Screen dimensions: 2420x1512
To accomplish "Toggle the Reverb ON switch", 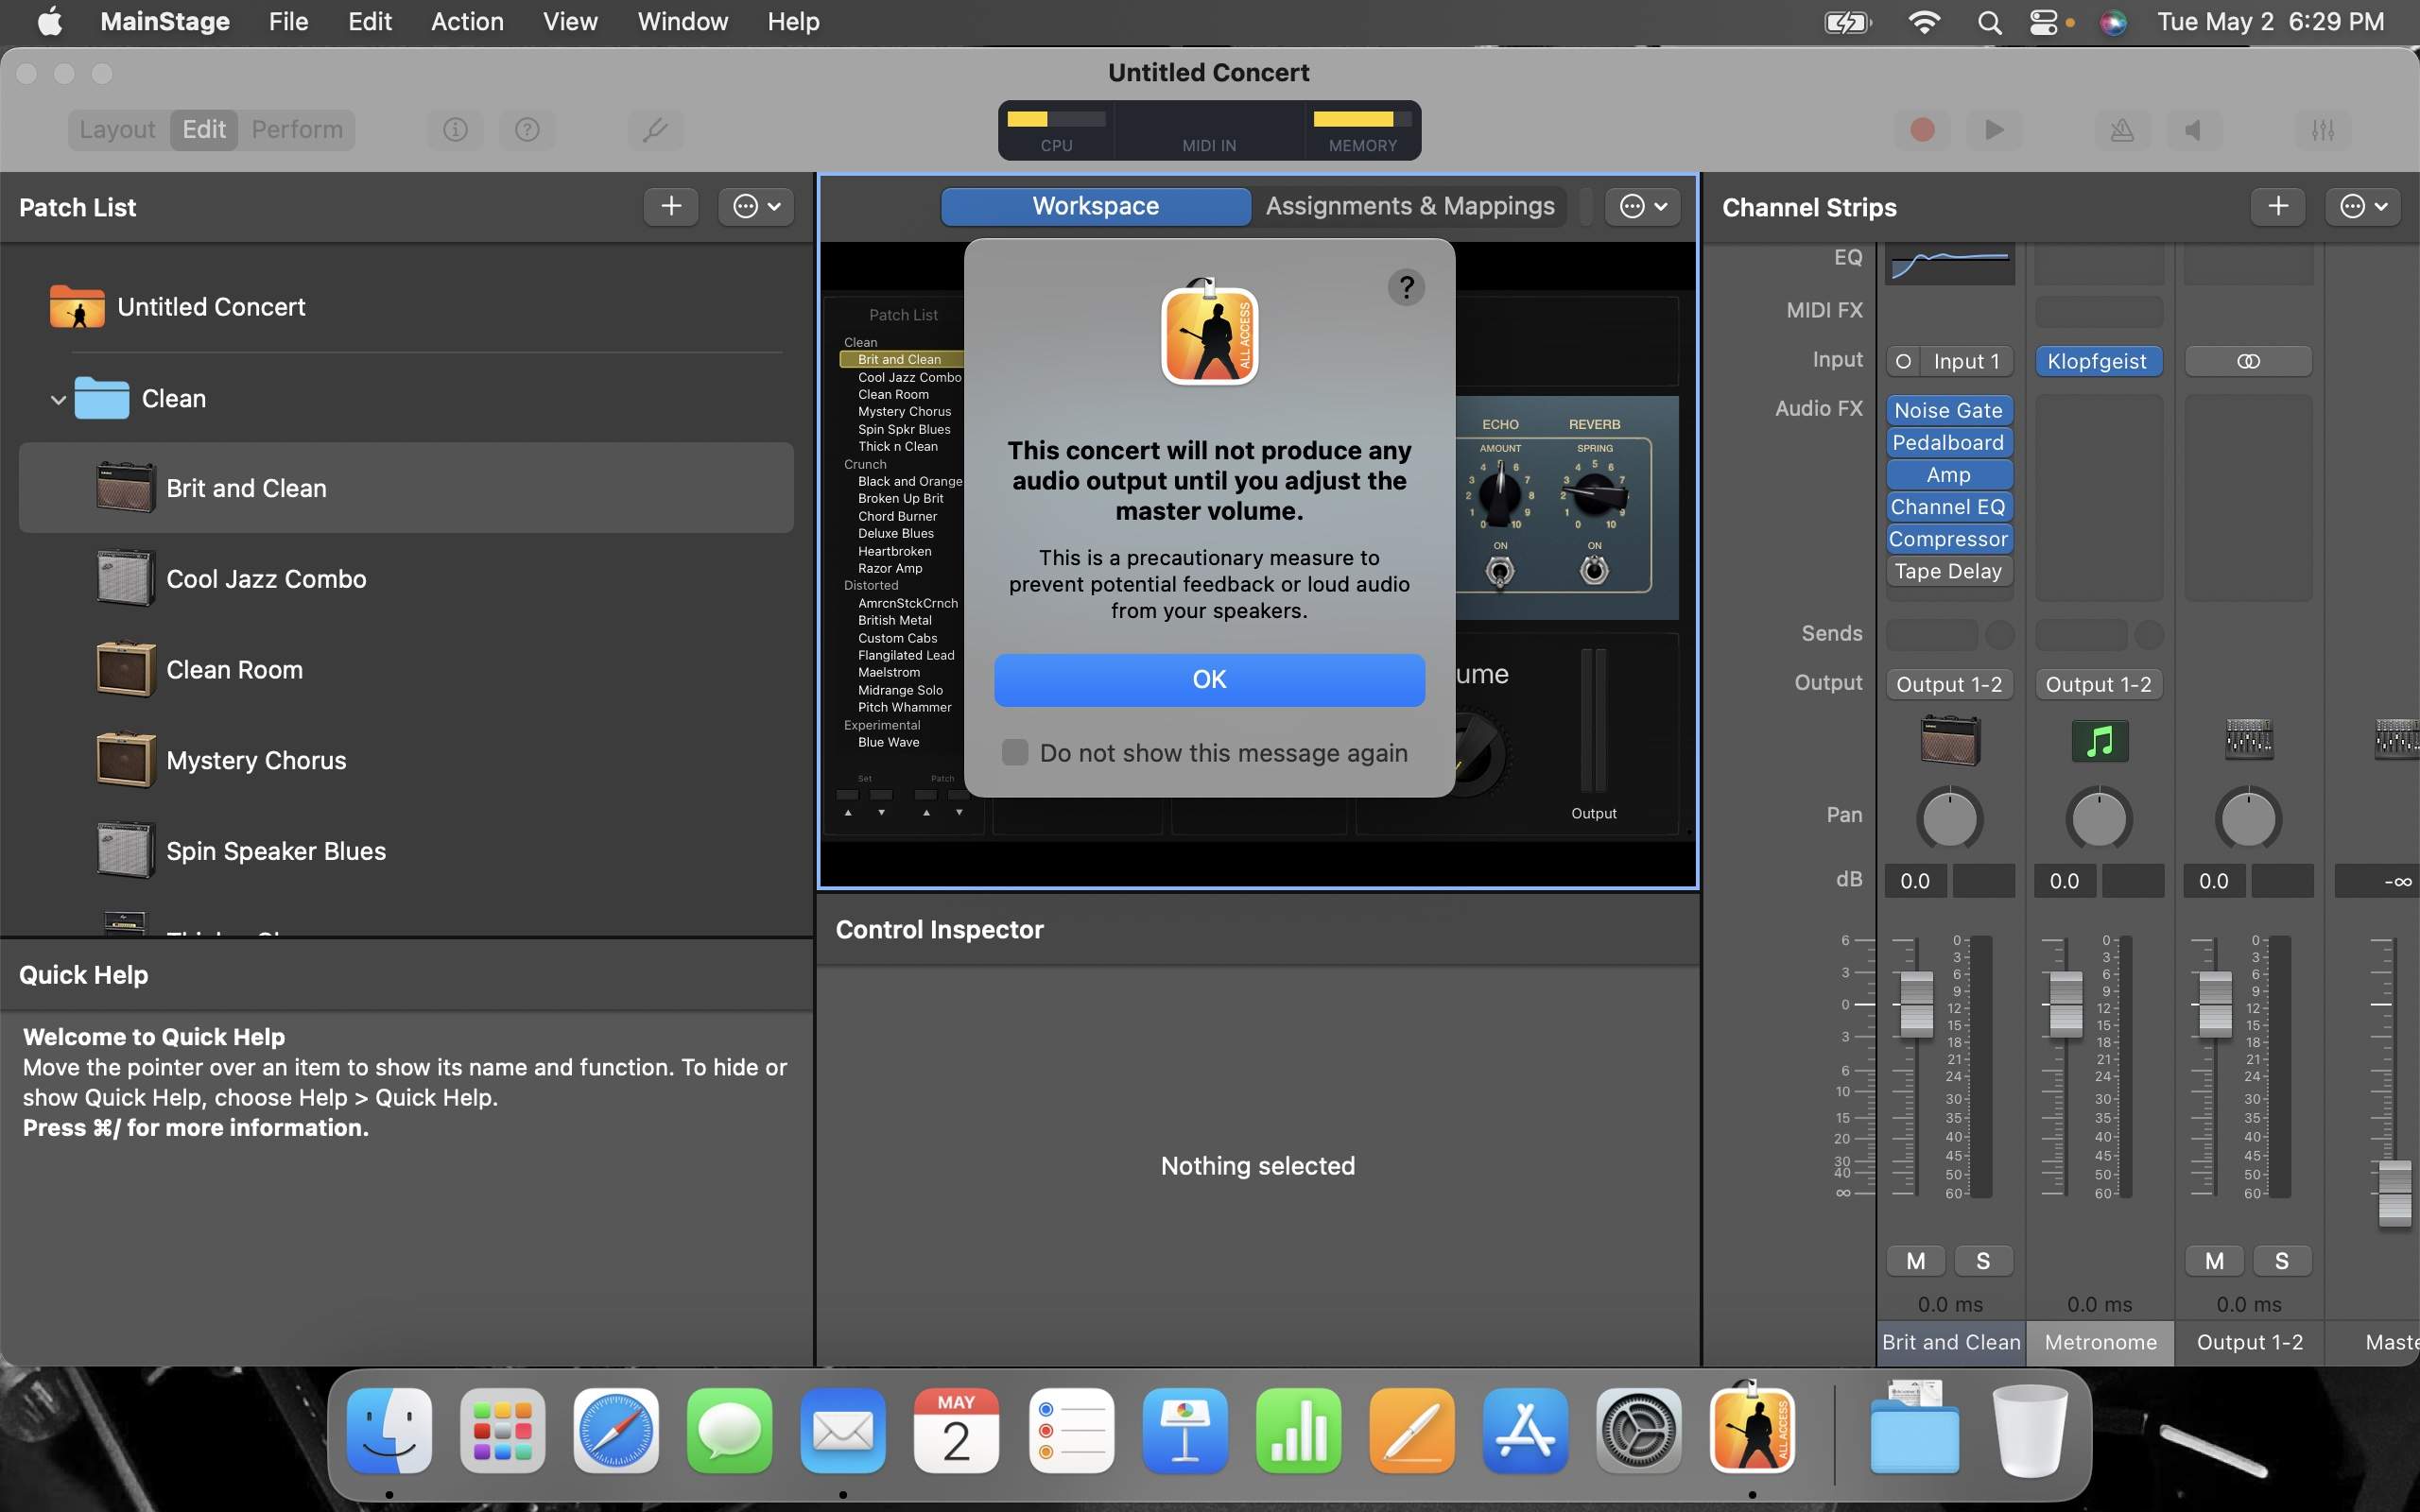I will pos(1594,570).
